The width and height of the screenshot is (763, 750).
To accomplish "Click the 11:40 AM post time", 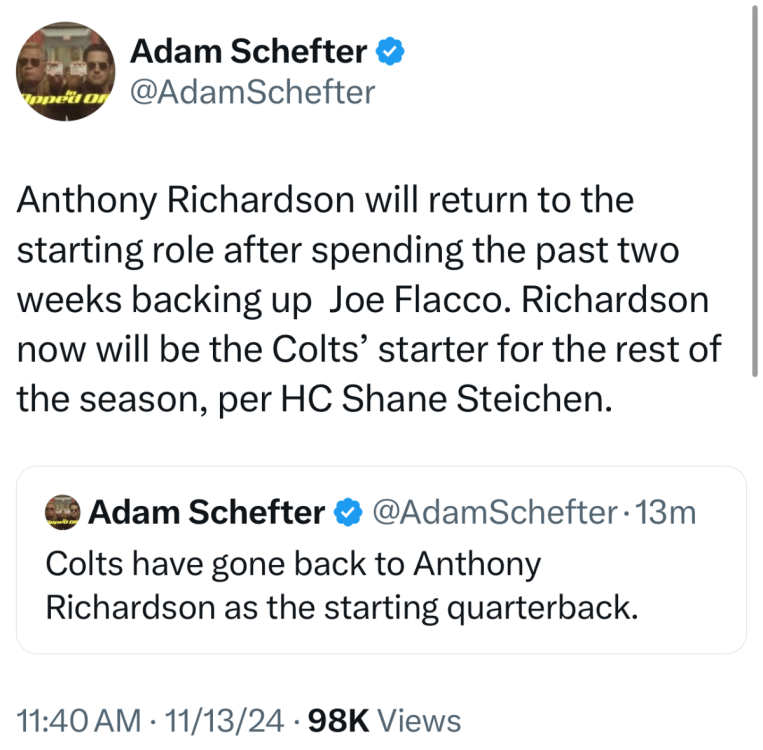I will point(78,720).
